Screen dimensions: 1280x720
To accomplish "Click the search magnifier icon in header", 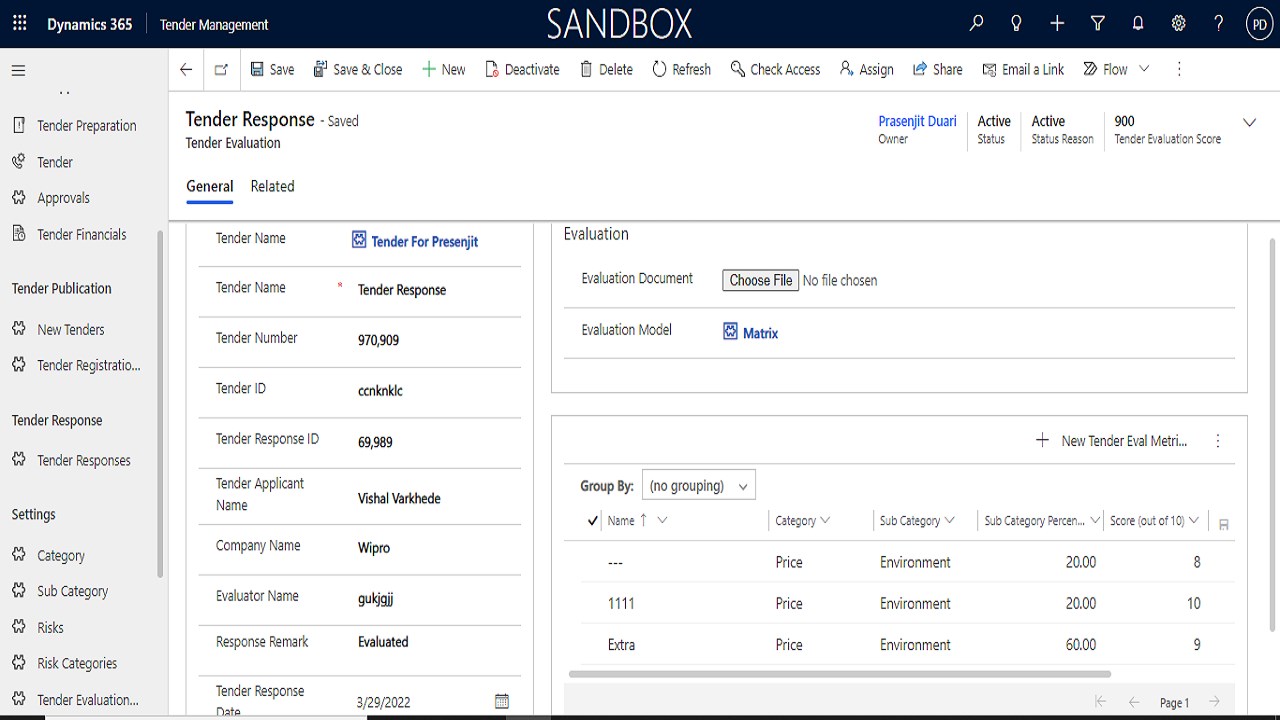I will pyautogui.click(x=977, y=24).
